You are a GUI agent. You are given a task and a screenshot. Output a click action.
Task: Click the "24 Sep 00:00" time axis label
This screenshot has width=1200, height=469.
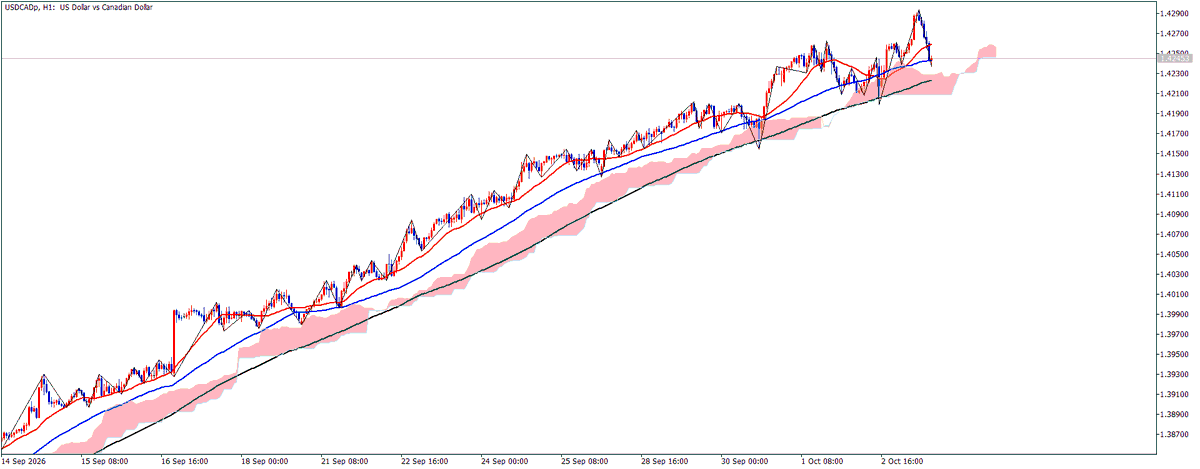pos(504,462)
